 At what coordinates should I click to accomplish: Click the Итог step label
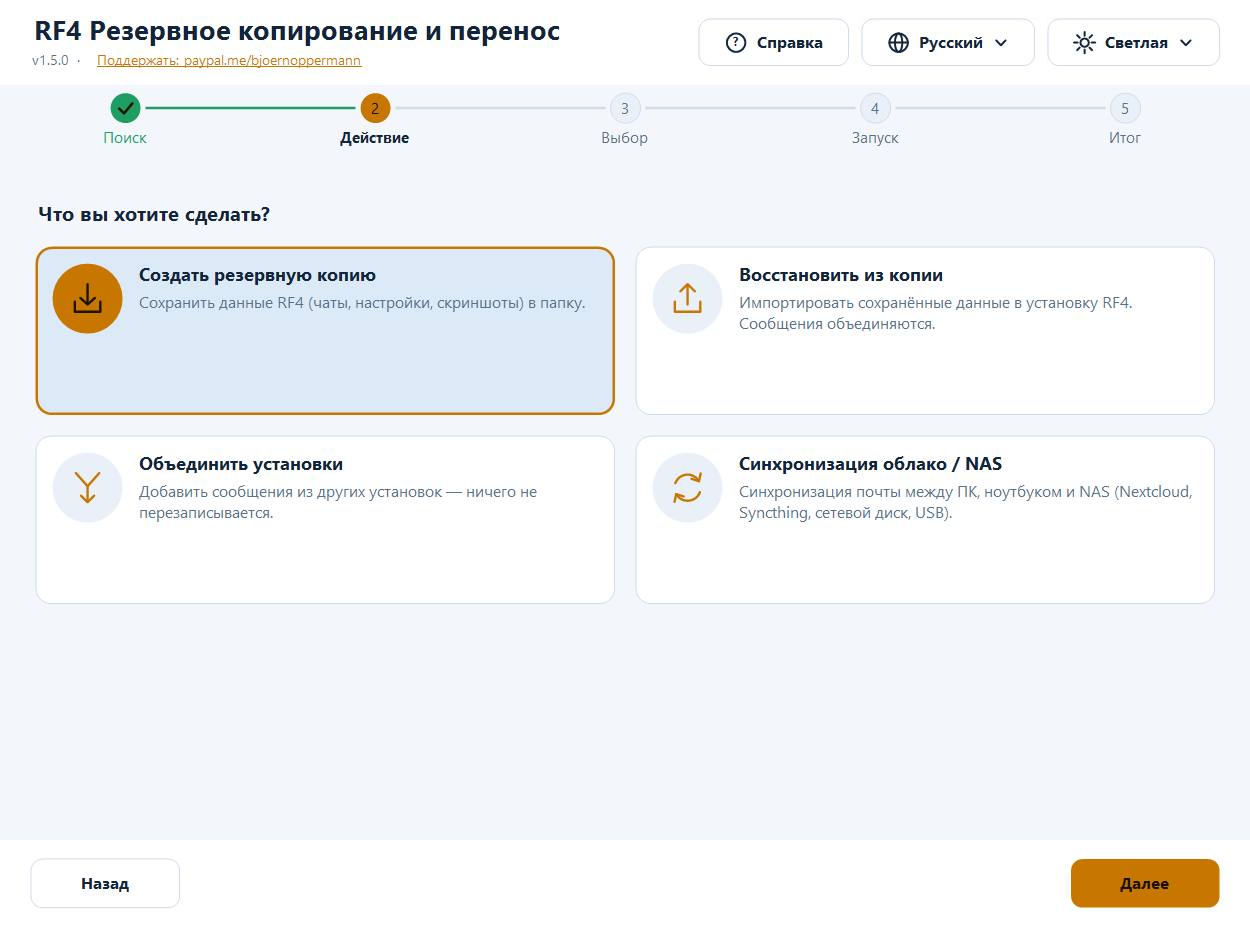pos(1125,138)
